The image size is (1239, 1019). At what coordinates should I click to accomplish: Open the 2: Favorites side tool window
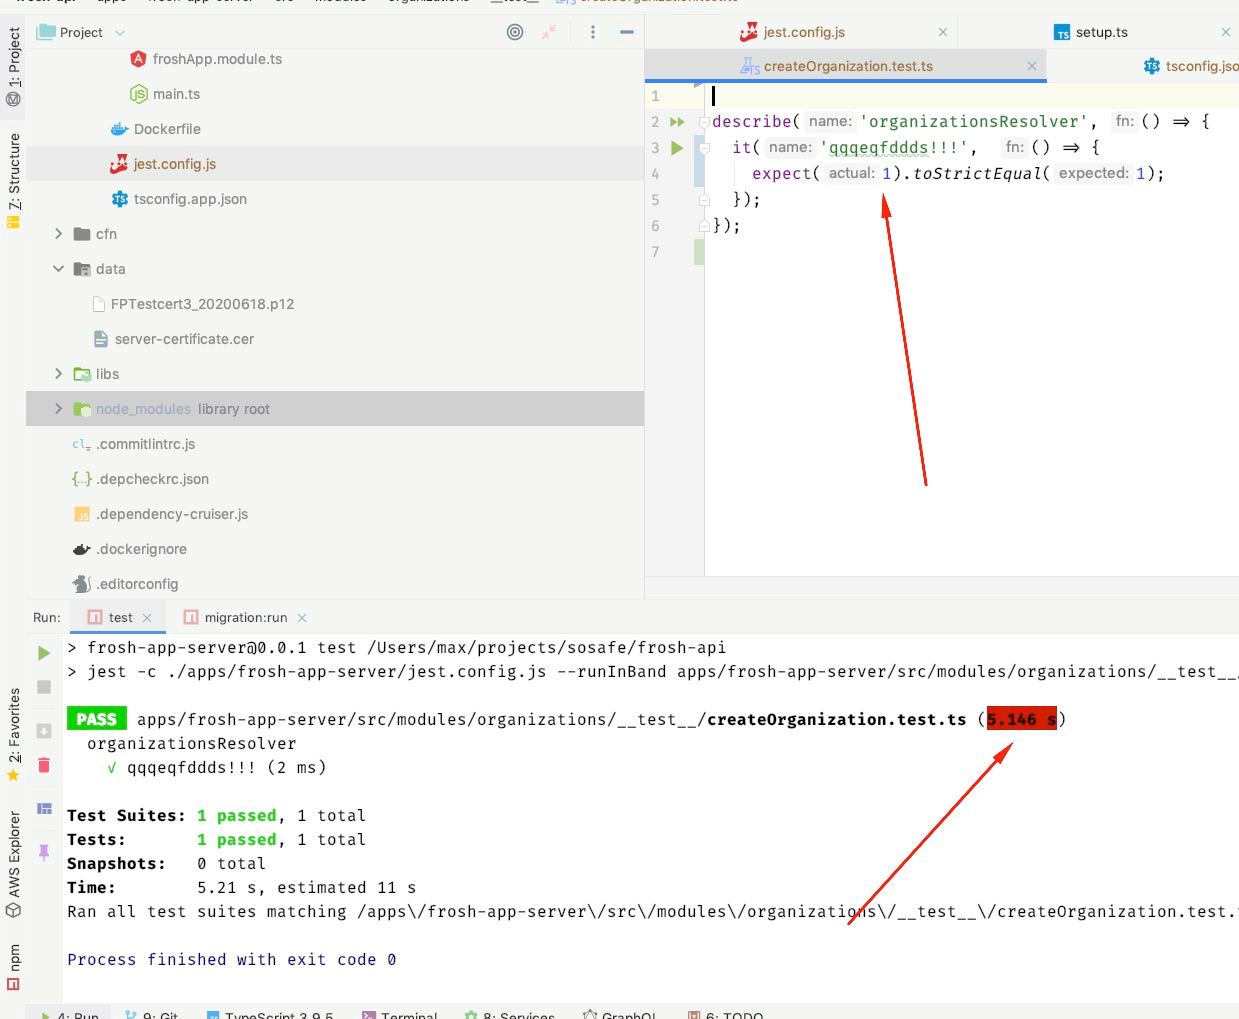[13, 735]
